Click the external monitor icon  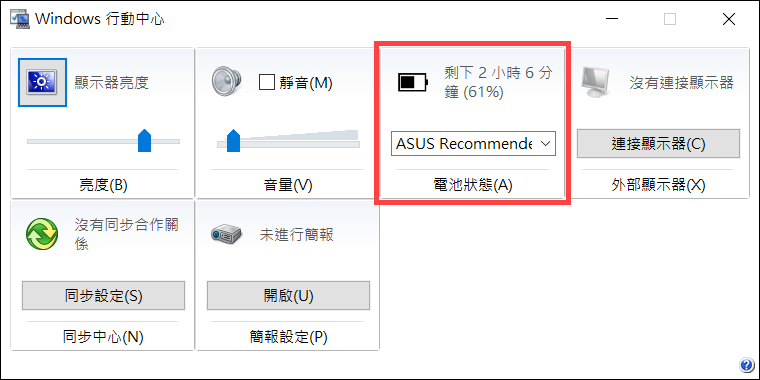[x=594, y=81]
